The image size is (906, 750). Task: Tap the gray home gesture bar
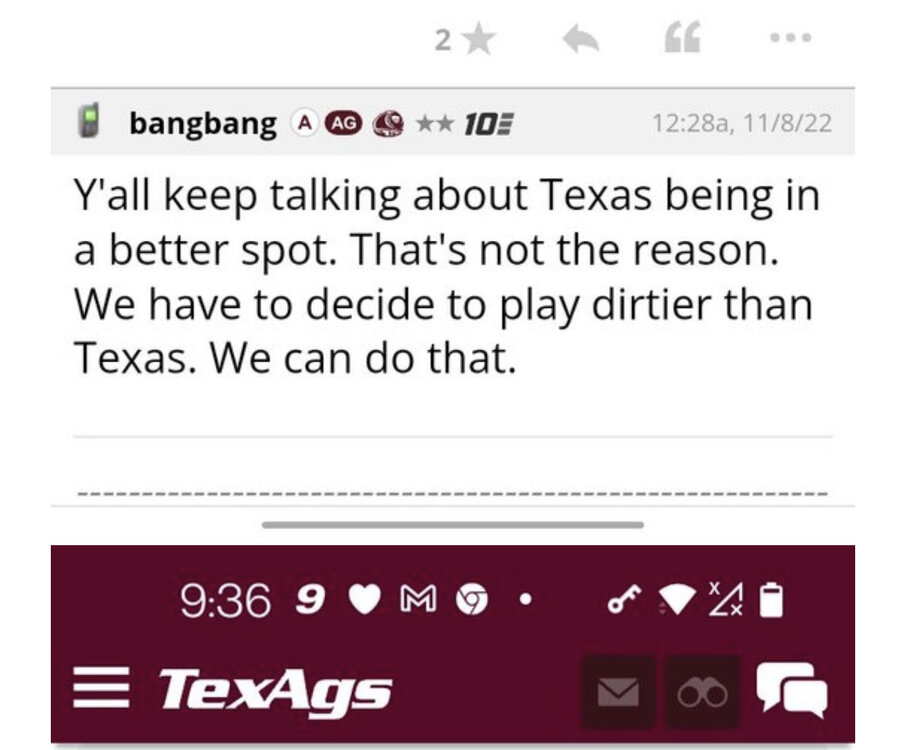click(x=452, y=524)
